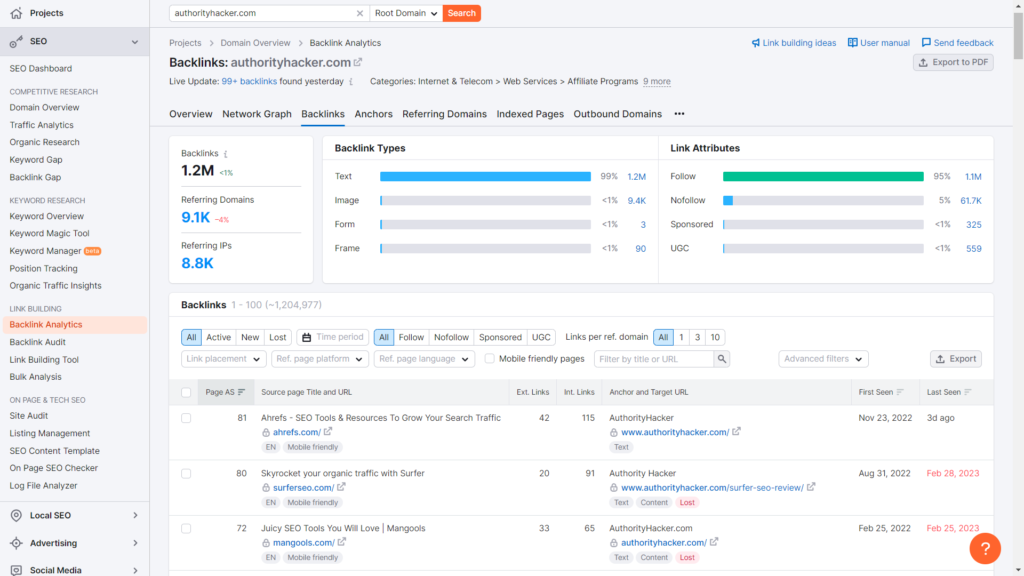Open Domain Overview breadcrumb link
The width and height of the screenshot is (1024, 576).
[255, 43]
